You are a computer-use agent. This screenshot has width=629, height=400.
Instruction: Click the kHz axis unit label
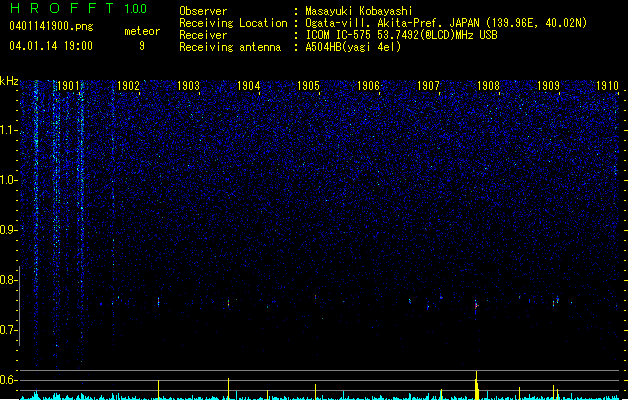click(x=9, y=81)
